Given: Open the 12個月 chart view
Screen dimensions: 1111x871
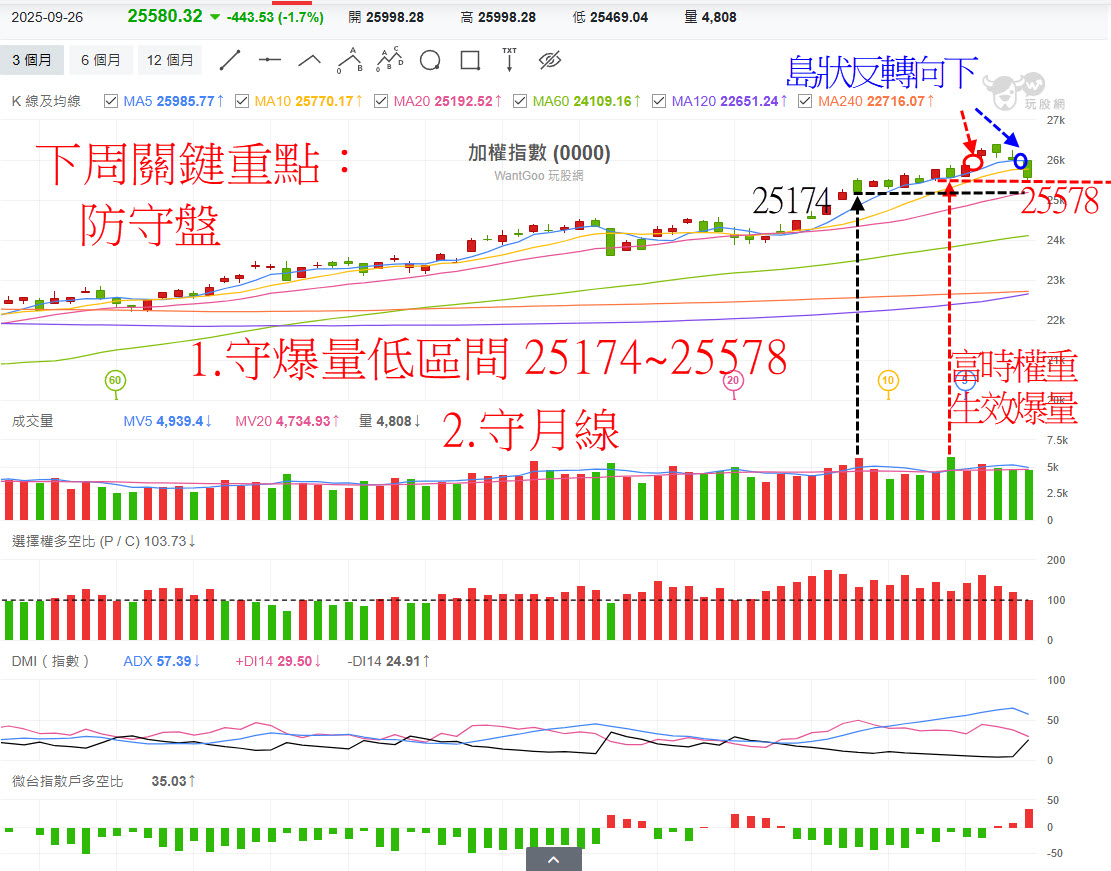Looking at the screenshot, I should 170,60.
